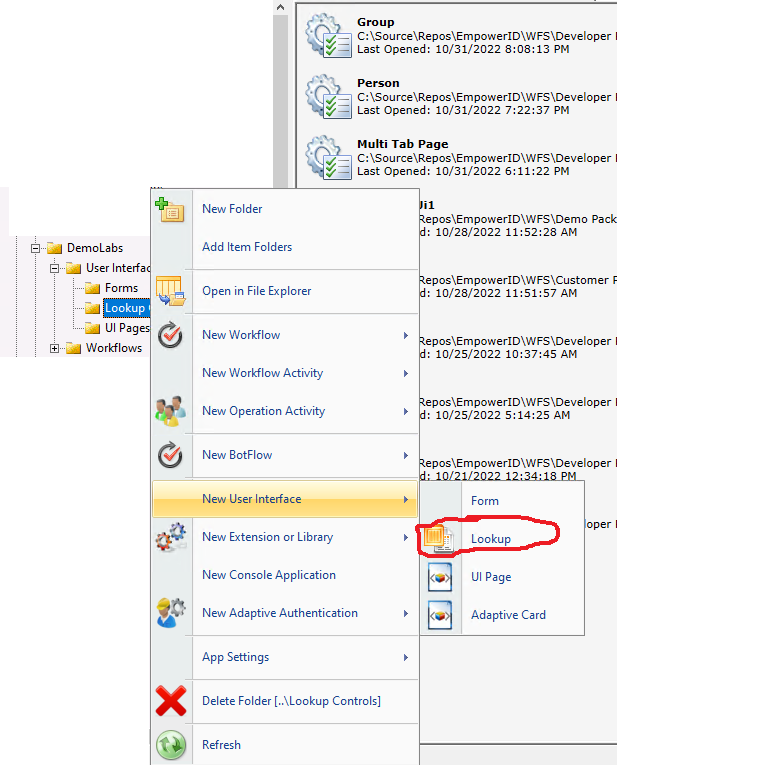Click the Adaptive Card submenu icon
Viewport: 769px width, 765px height.
point(440,615)
